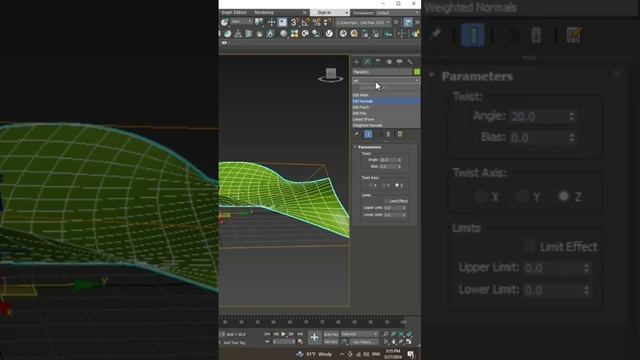Click the Angle spinner arrows
This screenshot has width=640, height=360.
[399, 160]
